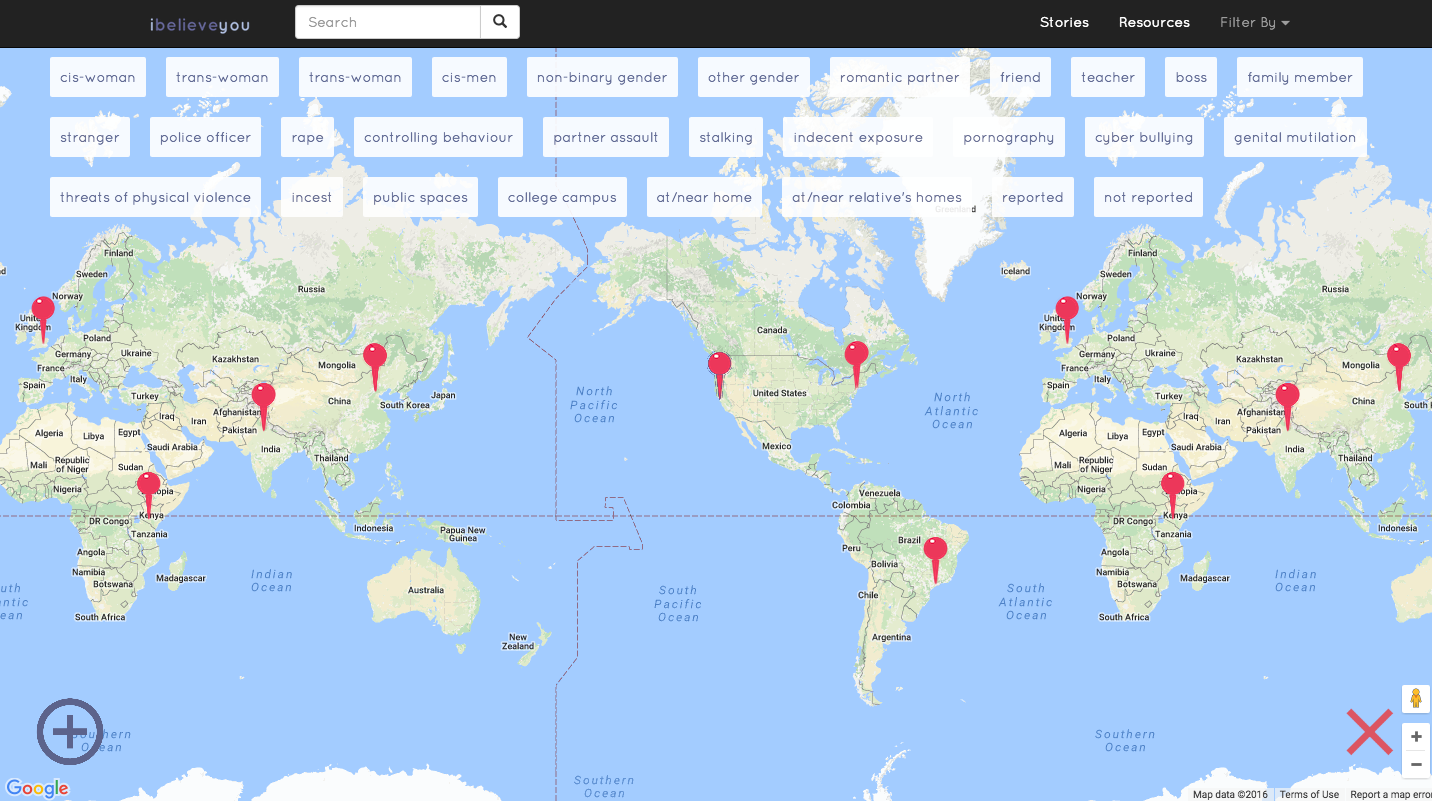Click the circled plus add-story icon
Screen dimensions: 1432x801
pyautogui.click(x=70, y=732)
